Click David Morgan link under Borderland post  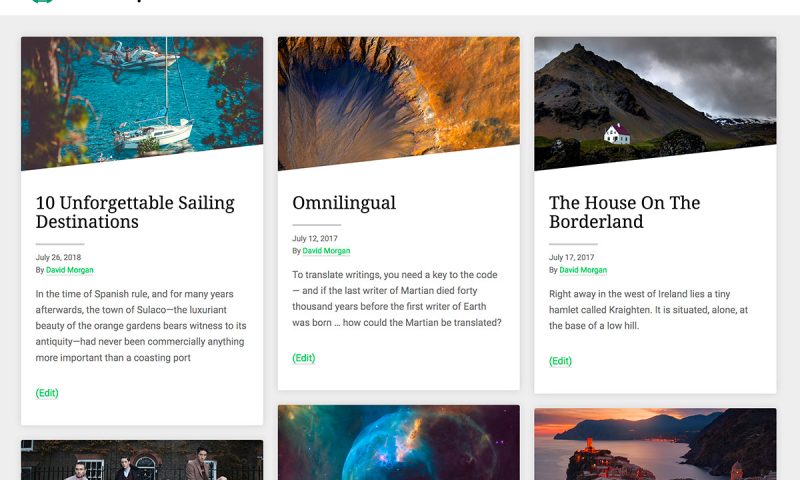(583, 270)
